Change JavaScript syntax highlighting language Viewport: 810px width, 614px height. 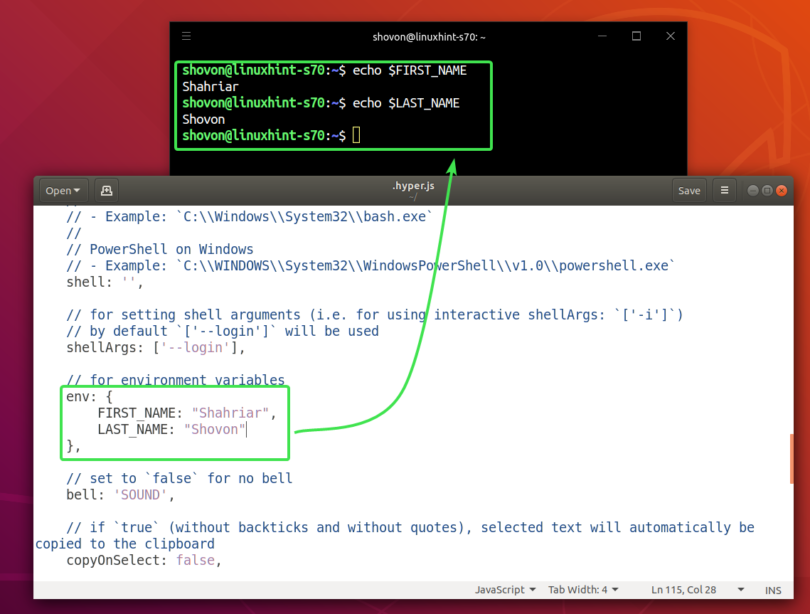505,590
